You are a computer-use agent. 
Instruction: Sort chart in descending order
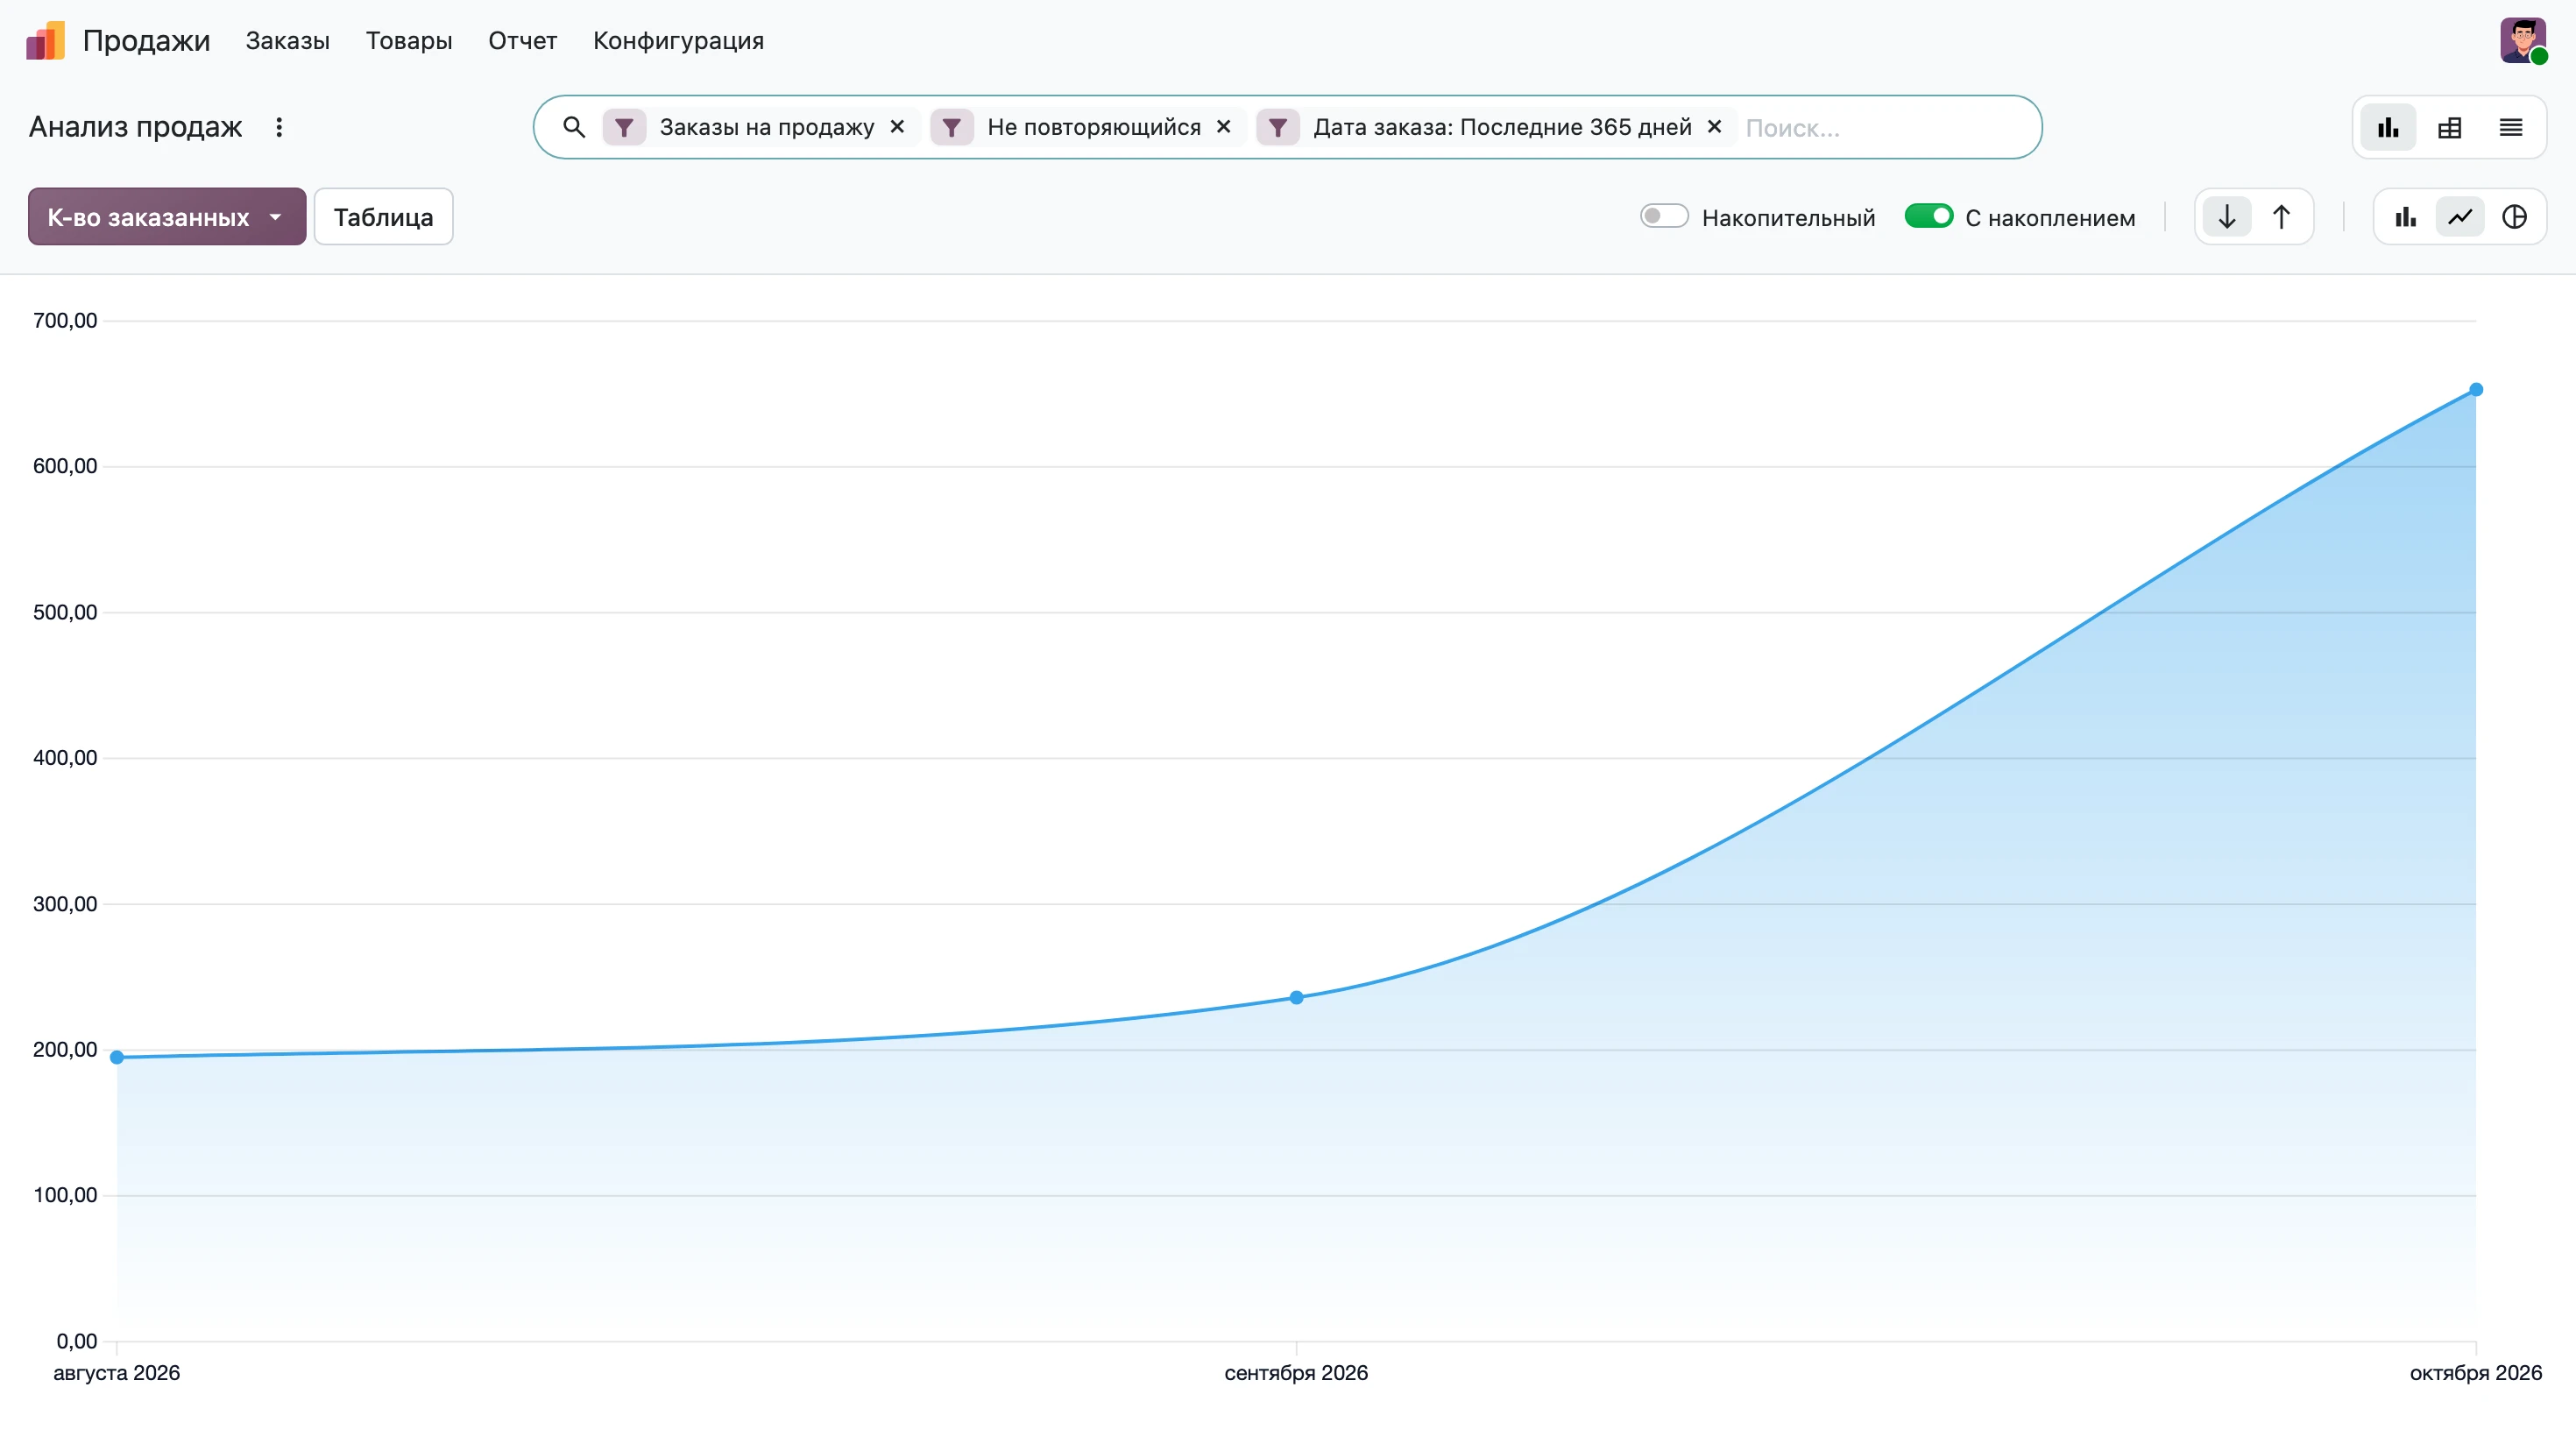[x=2227, y=217]
